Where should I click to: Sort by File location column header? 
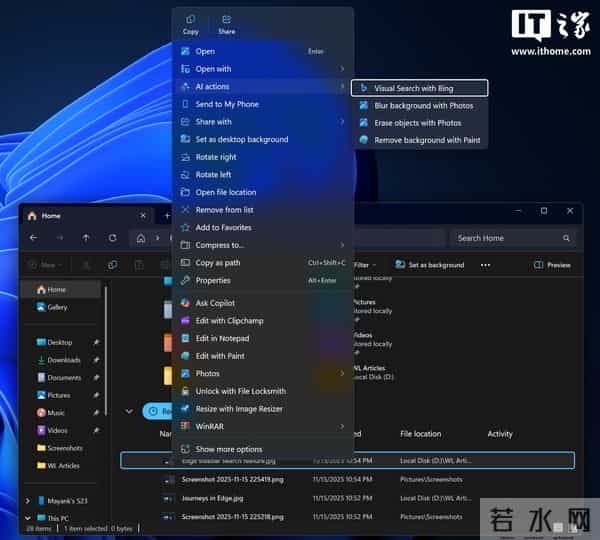pos(421,434)
